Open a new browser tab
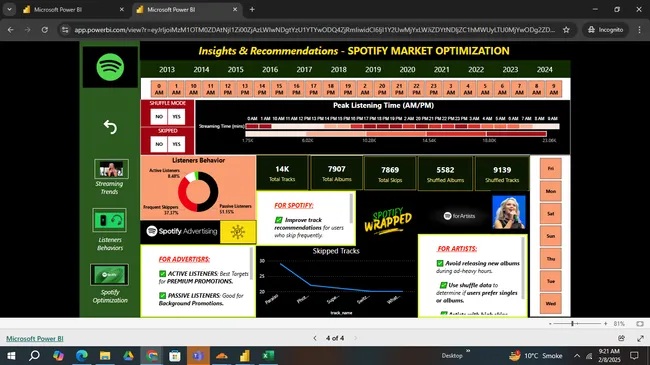Image resolution: width=650 pixels, height=365 pixels. (252, 9)
